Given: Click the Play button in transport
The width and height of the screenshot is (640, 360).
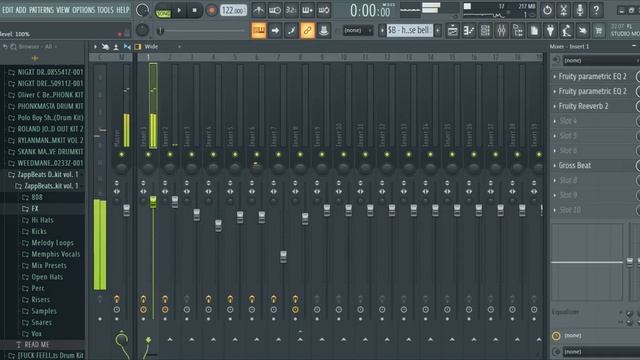Looking at the screenshot, I should coord(180,10).
